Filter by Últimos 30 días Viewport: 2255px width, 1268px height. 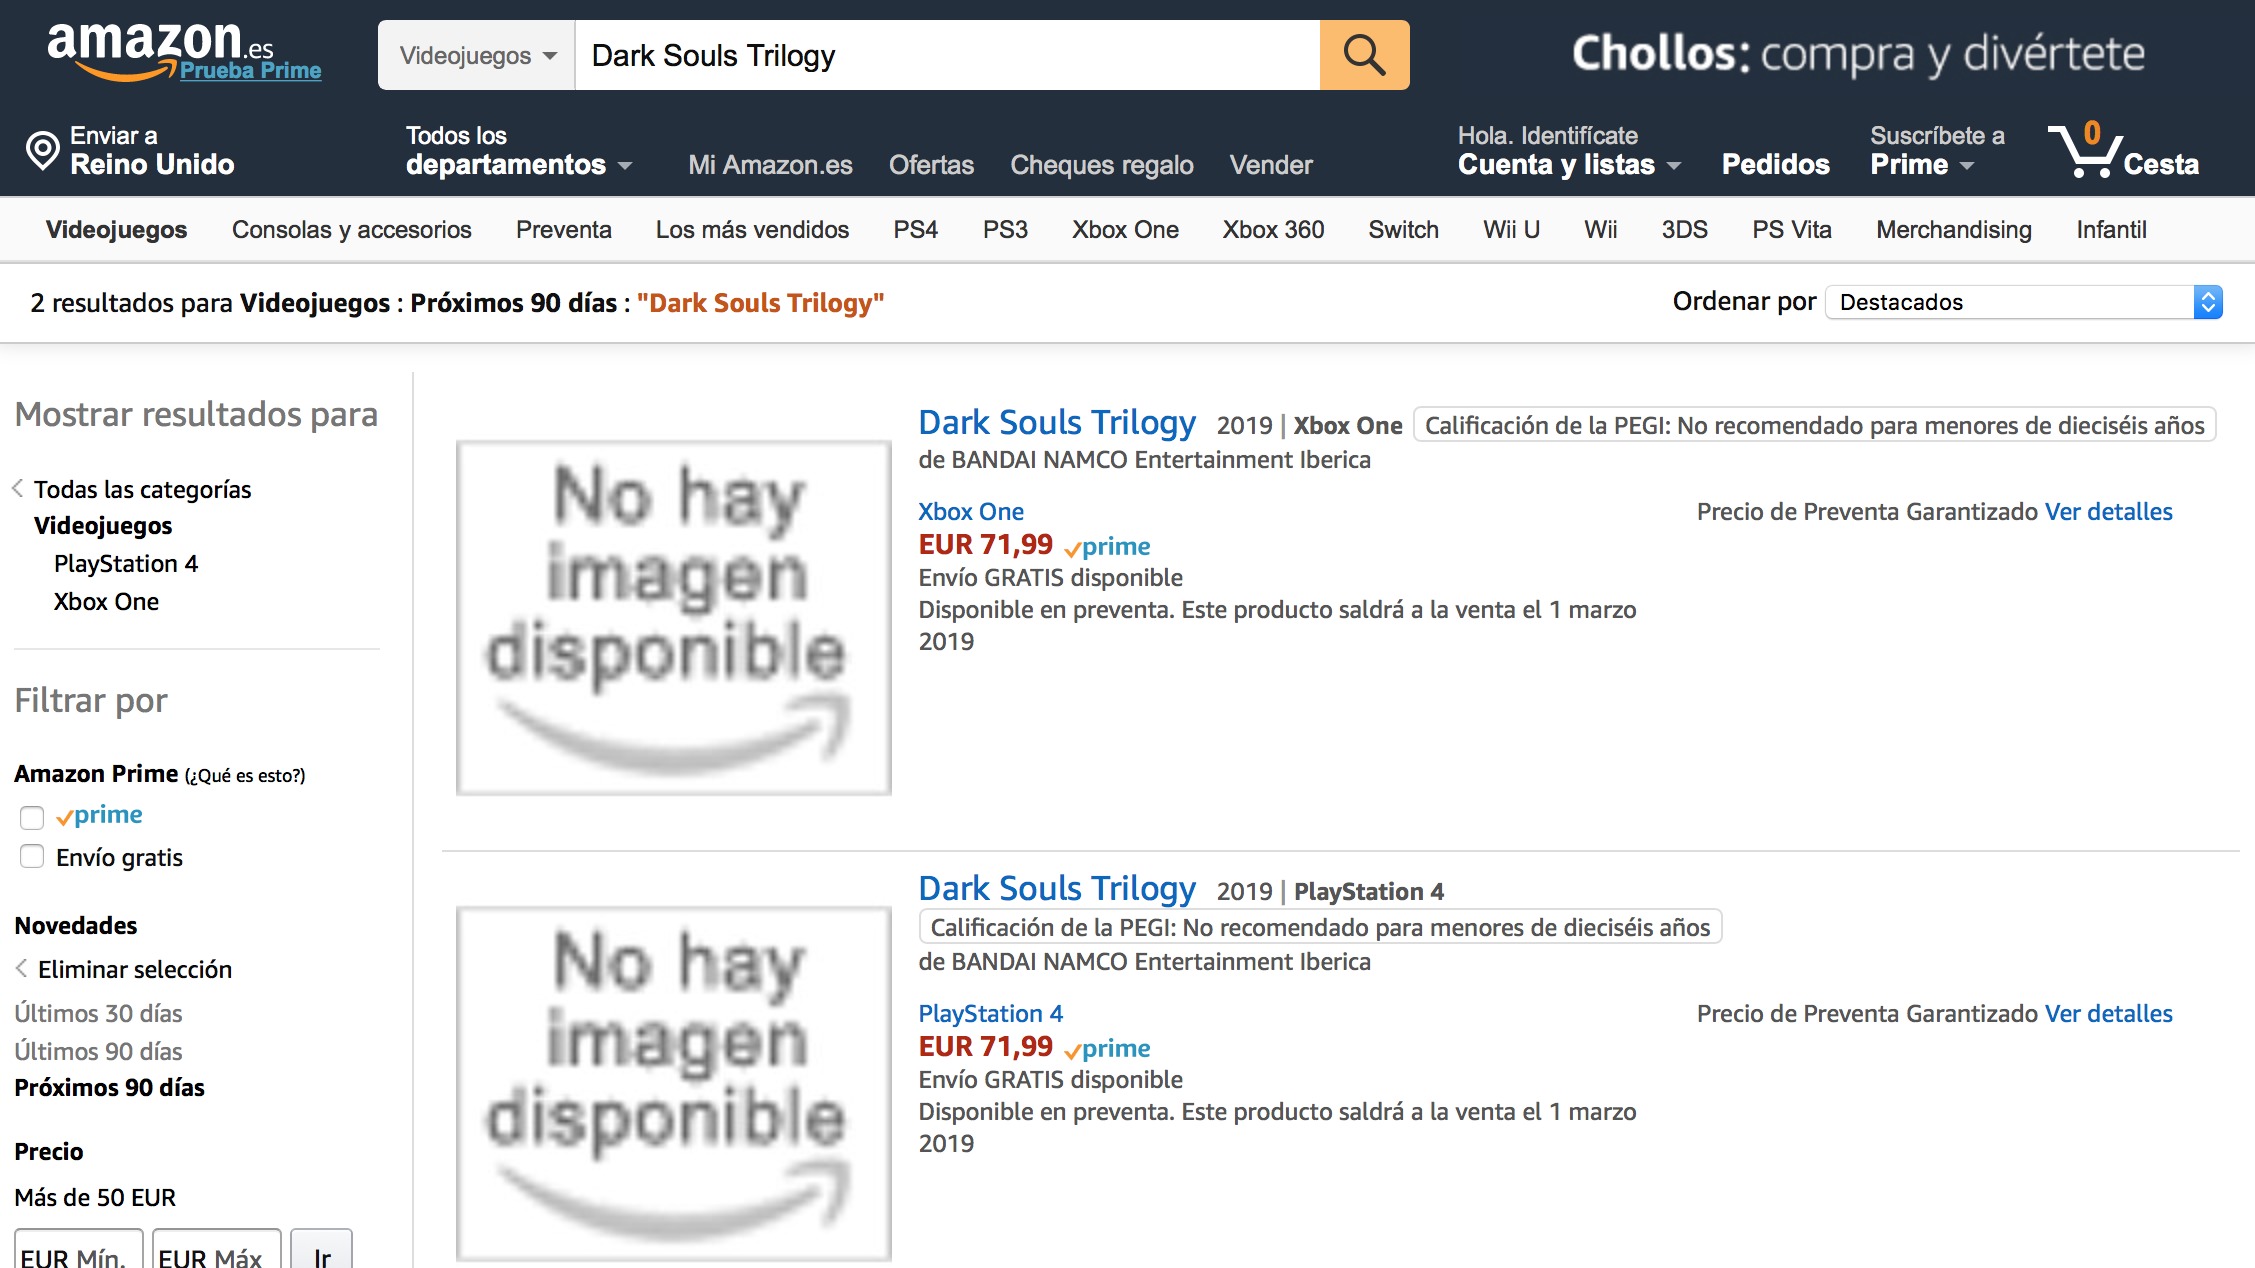tap(98, 1014)
